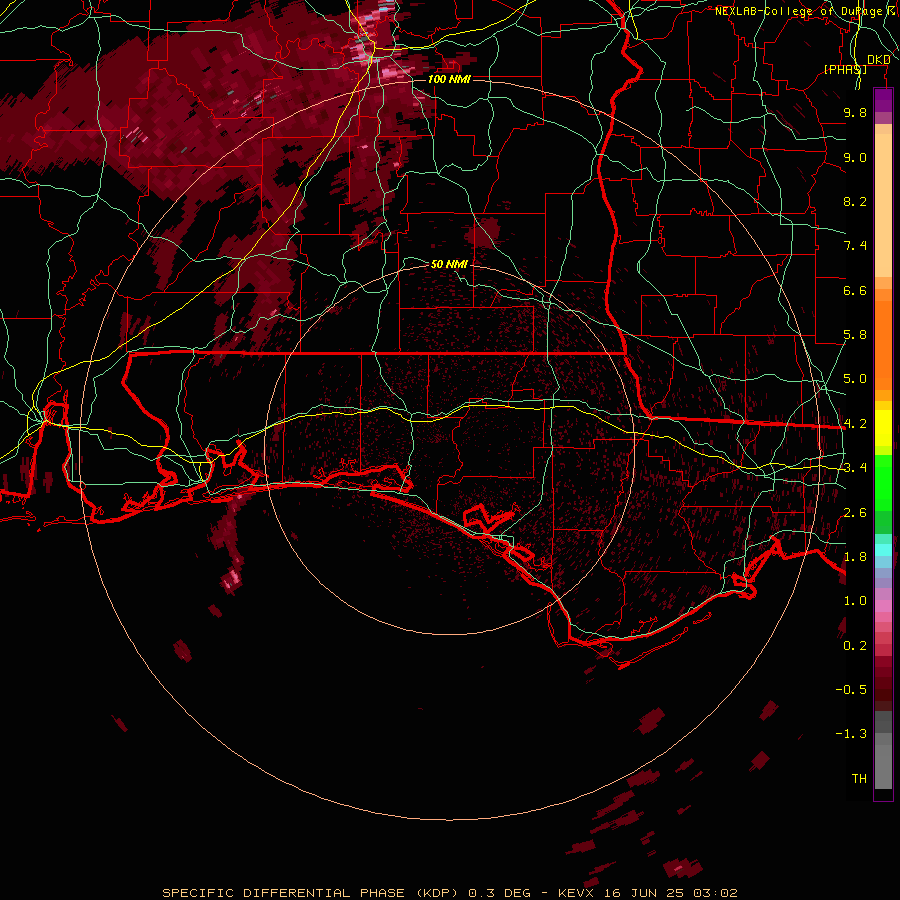The width and height of the screenshot is (900, 900).
Task: Click the [PHAS] legend heading
Action: point(845,69)
